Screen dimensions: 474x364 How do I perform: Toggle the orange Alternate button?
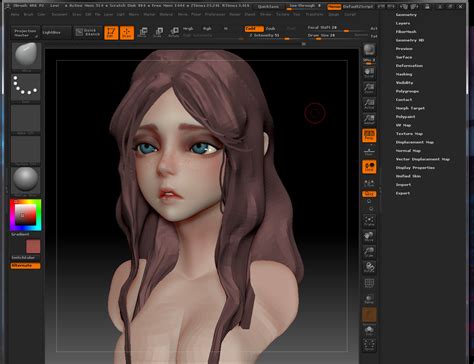(x=26, y=266)
